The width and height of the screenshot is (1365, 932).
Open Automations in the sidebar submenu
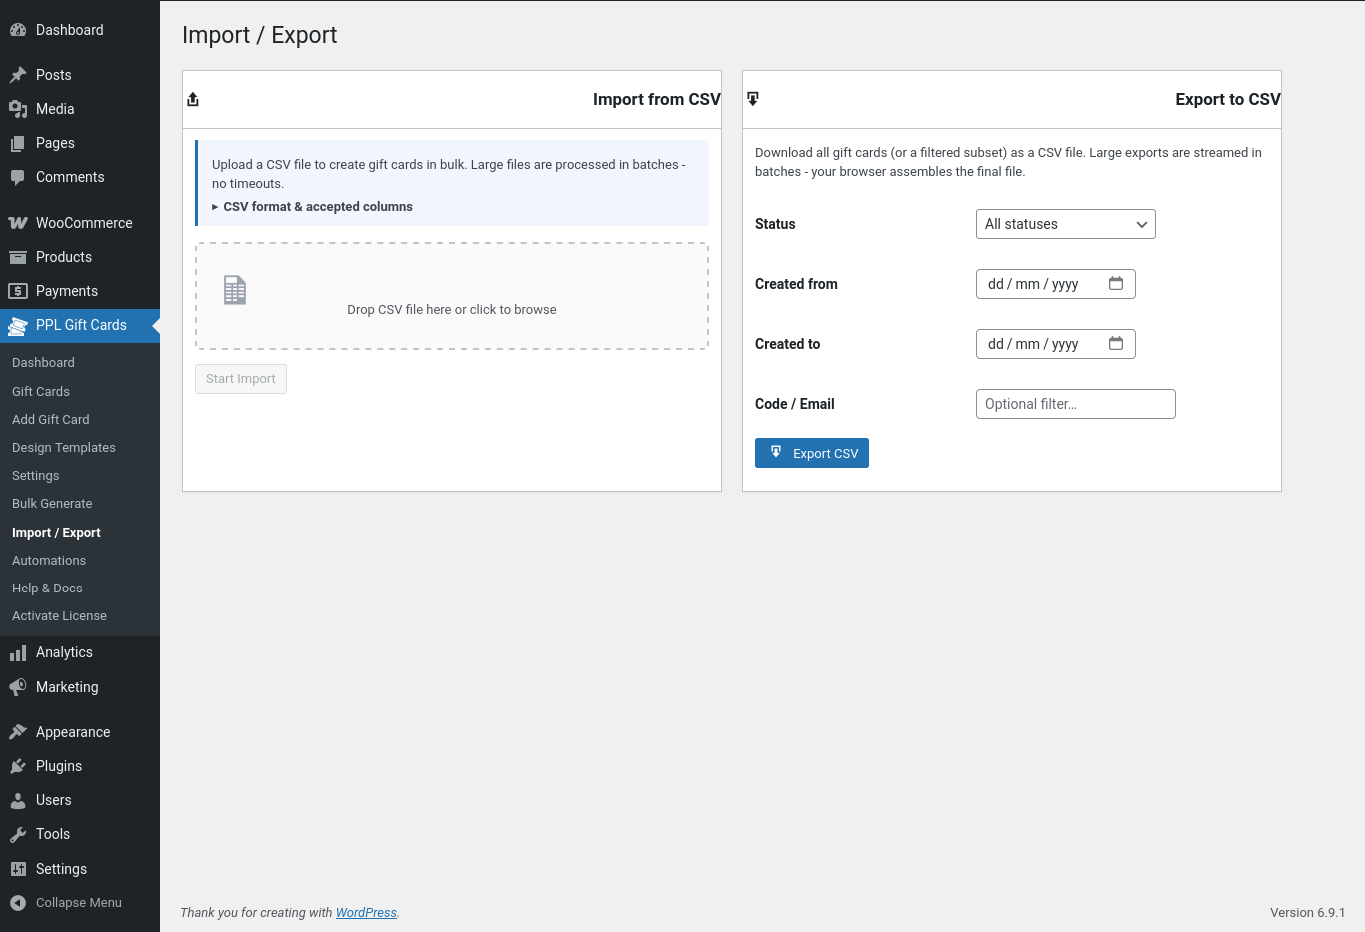pos(49,561)
